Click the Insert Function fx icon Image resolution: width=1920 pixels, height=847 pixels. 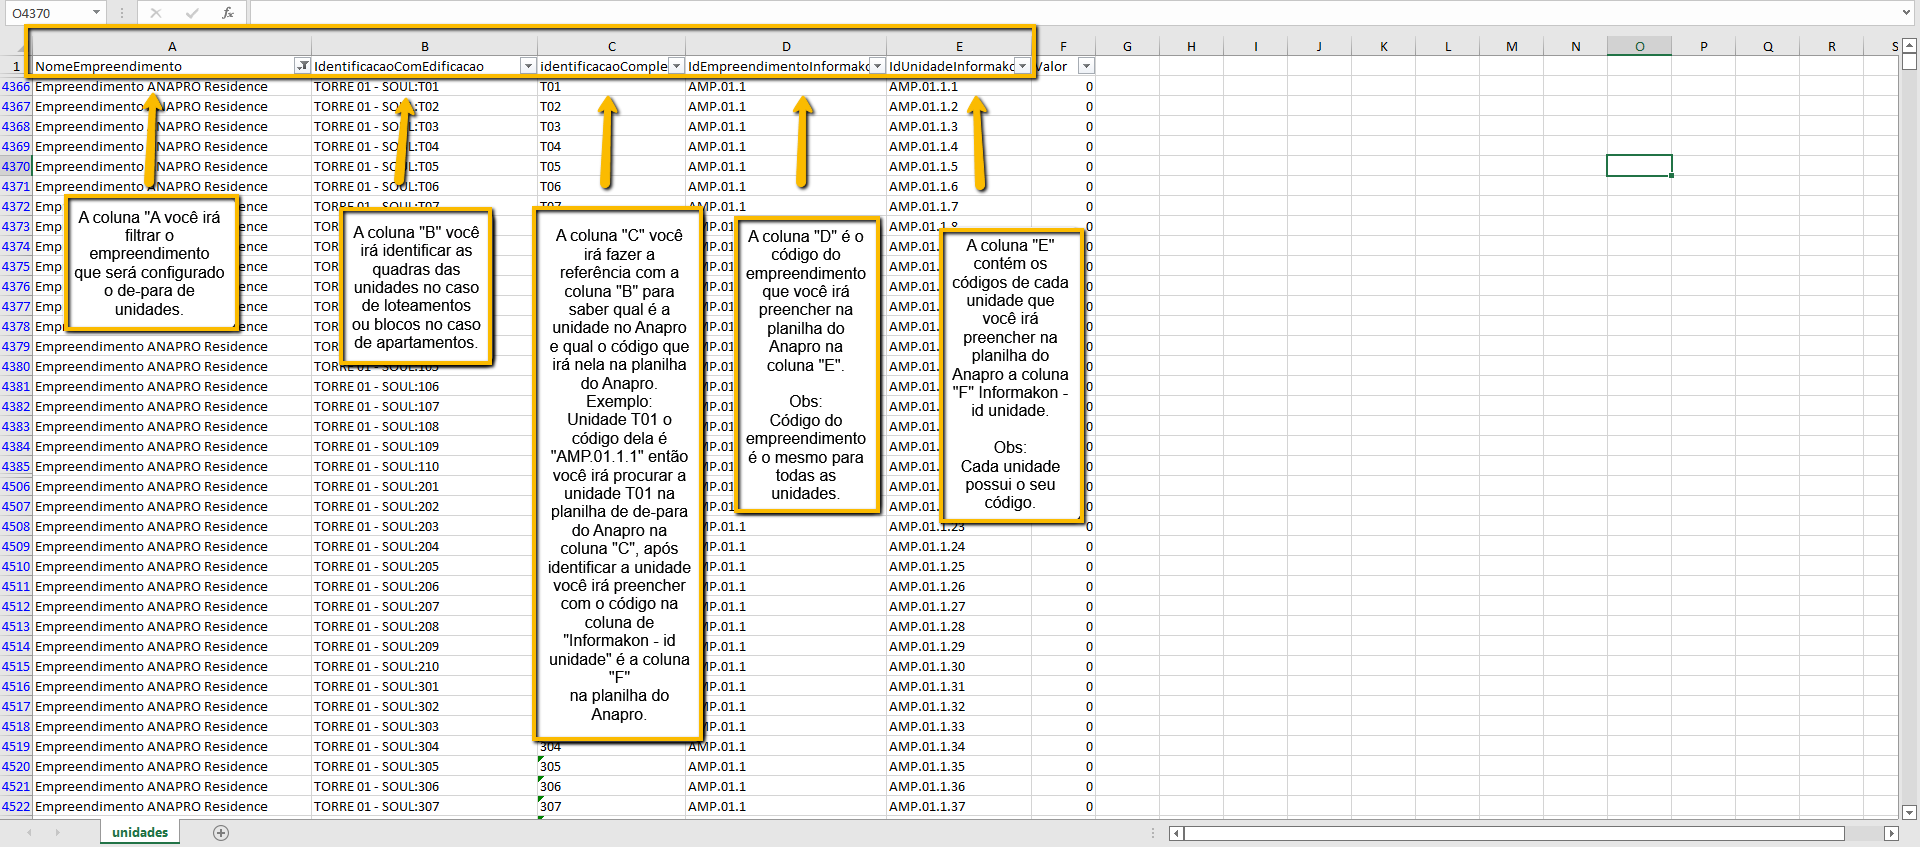pos(227,13)
